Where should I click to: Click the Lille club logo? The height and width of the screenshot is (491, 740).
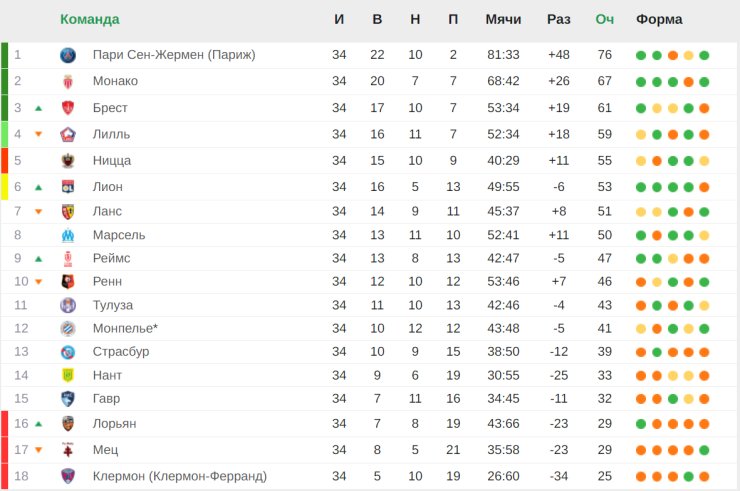[68, 135]
